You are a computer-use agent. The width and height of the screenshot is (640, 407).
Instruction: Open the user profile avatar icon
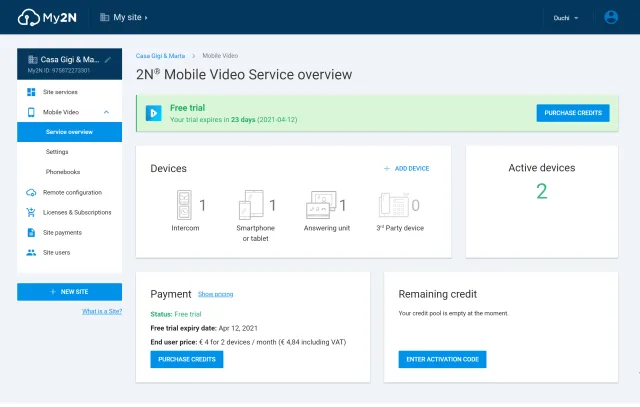612,17
